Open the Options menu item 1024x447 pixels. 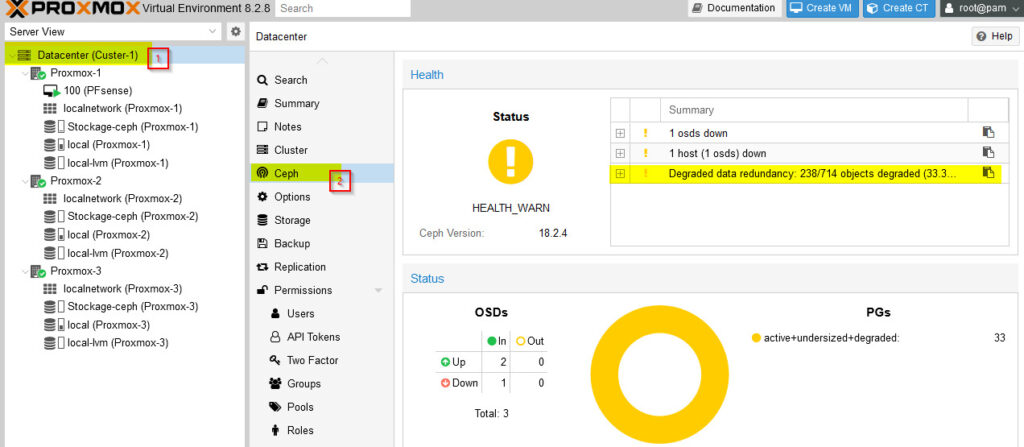click(x=322, y=197)
